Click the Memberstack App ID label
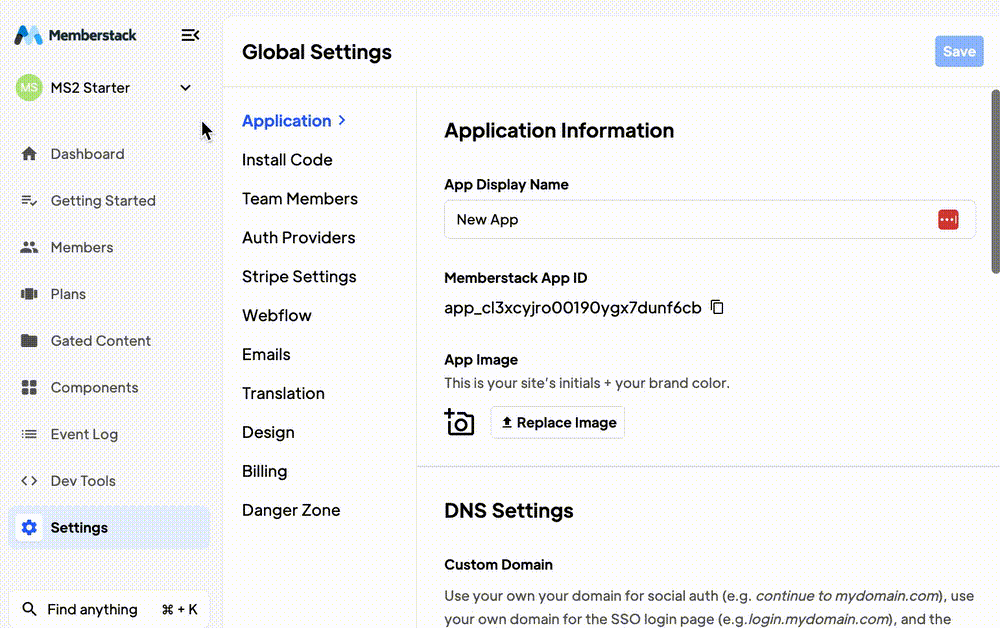Screen dimensions: 1000x628 [515, 278]
